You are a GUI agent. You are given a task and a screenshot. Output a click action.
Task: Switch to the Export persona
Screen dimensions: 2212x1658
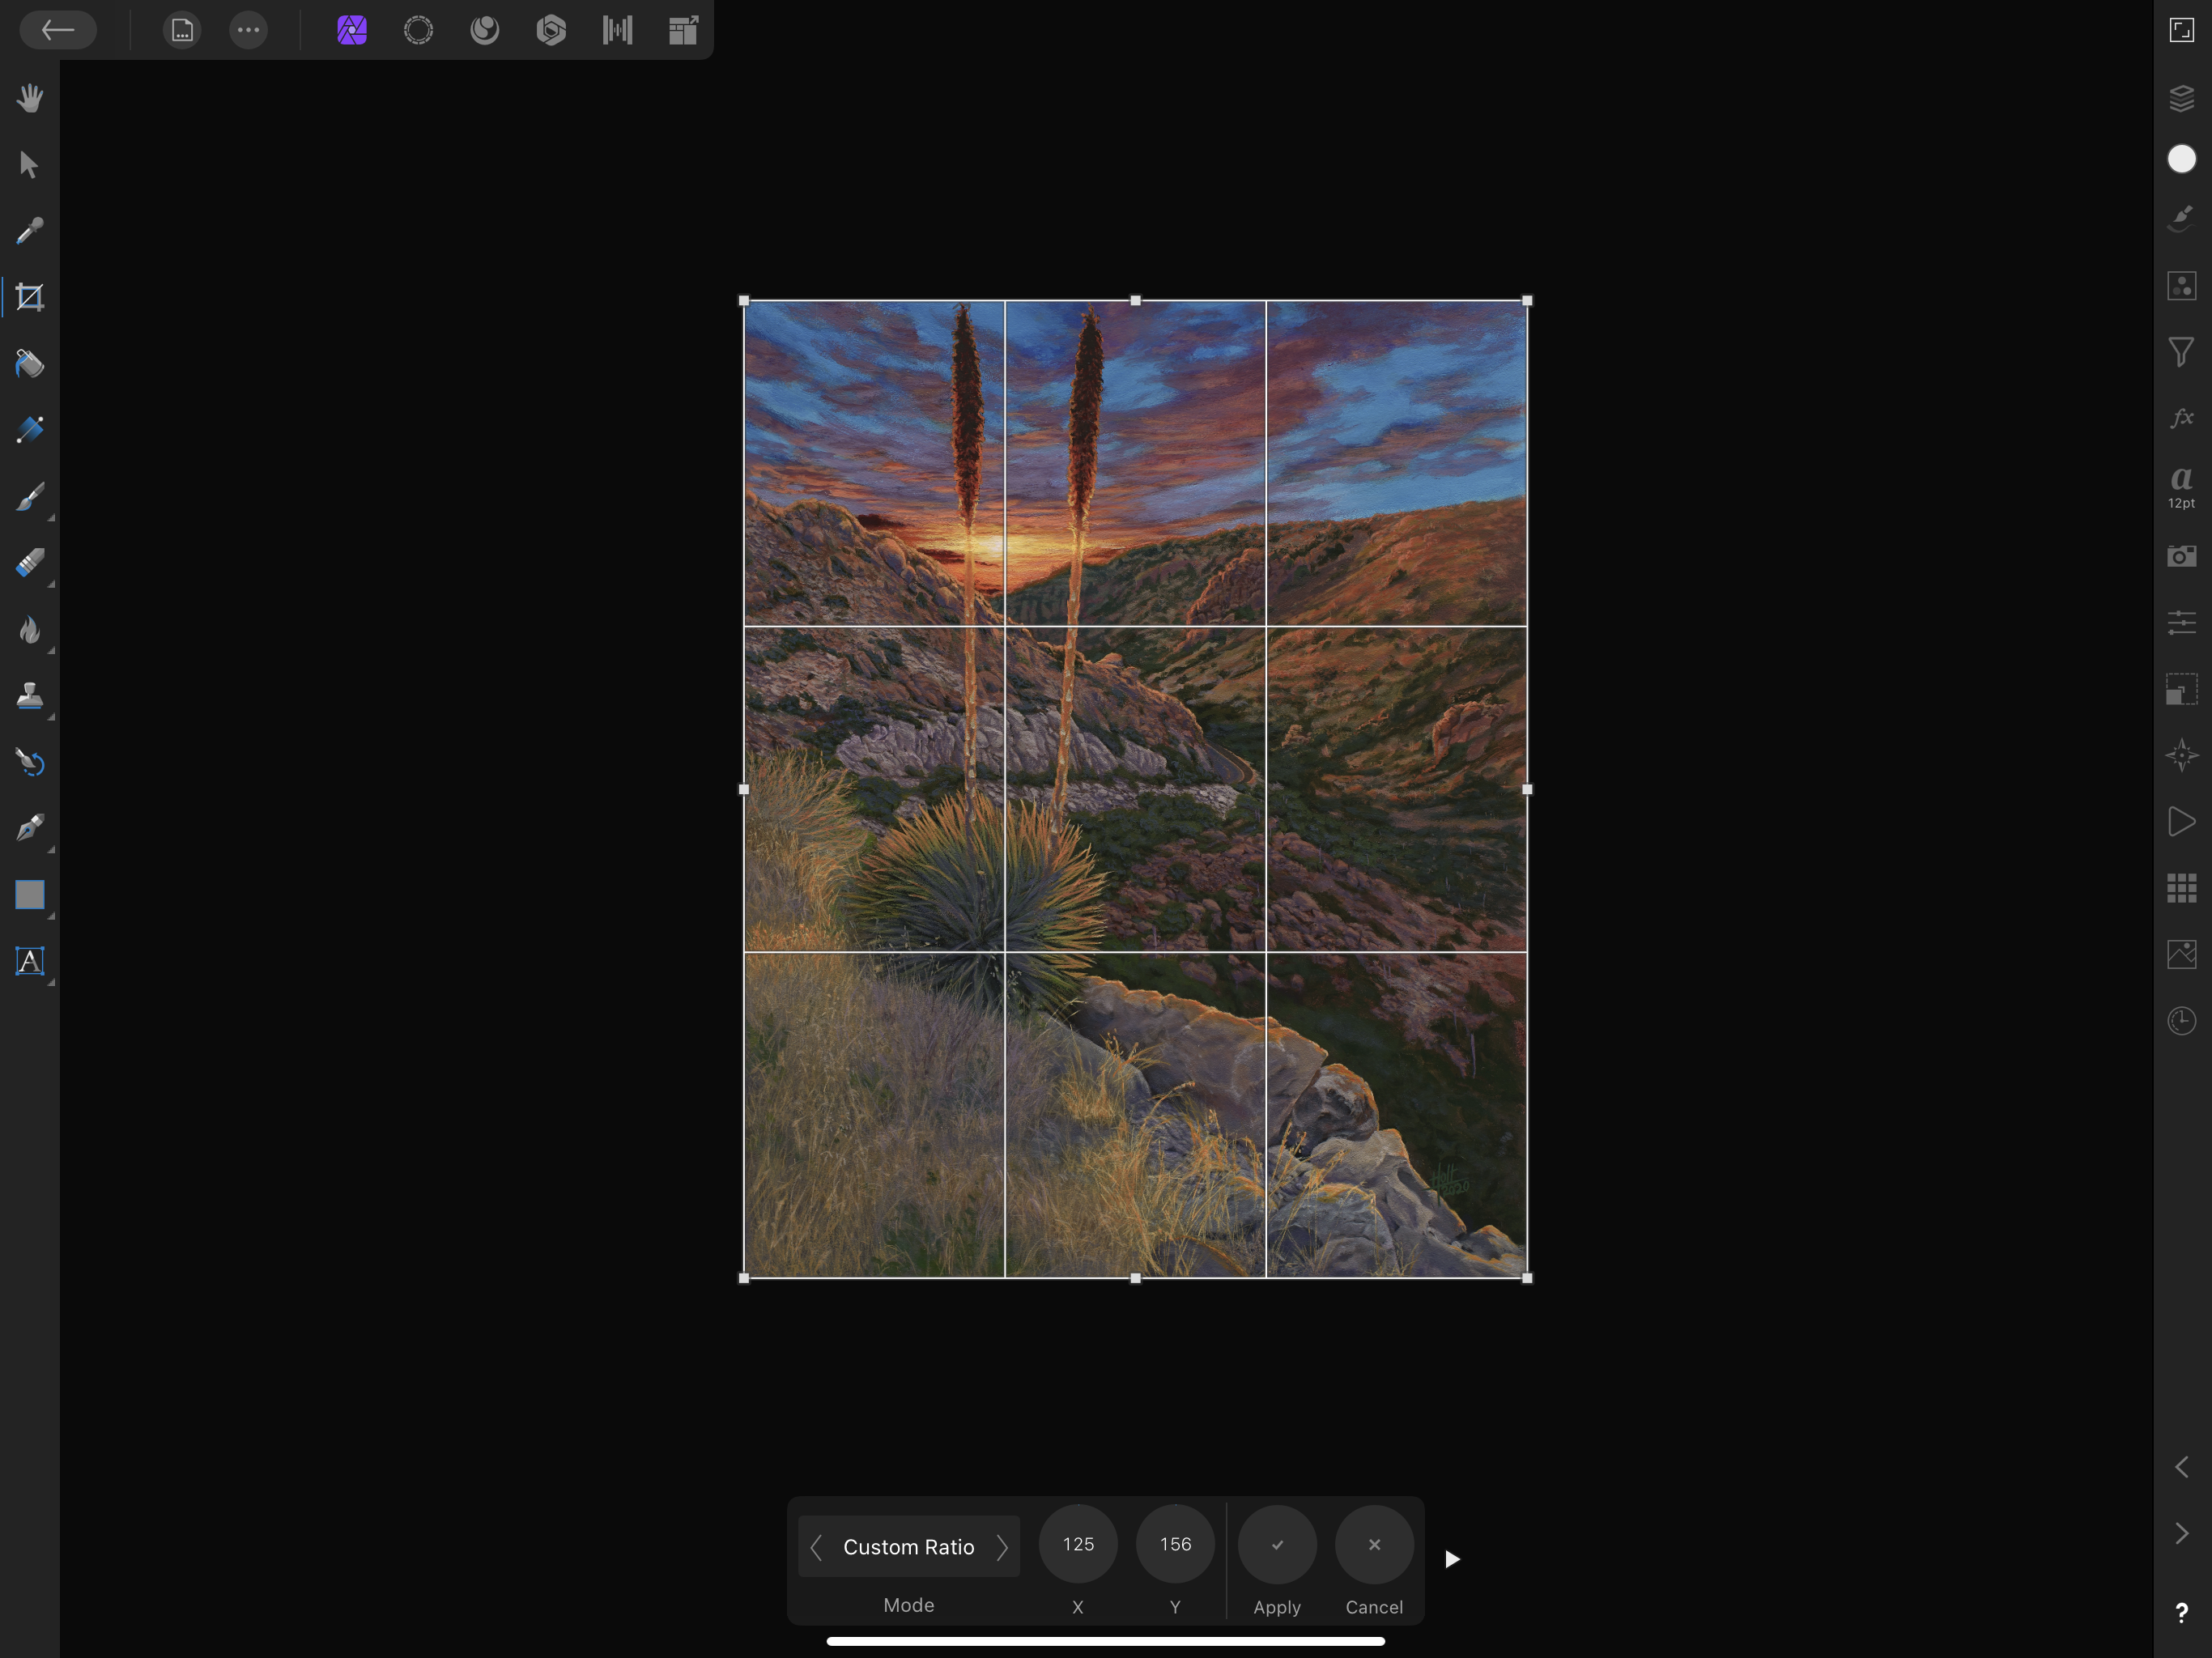[x=684, y=30]
